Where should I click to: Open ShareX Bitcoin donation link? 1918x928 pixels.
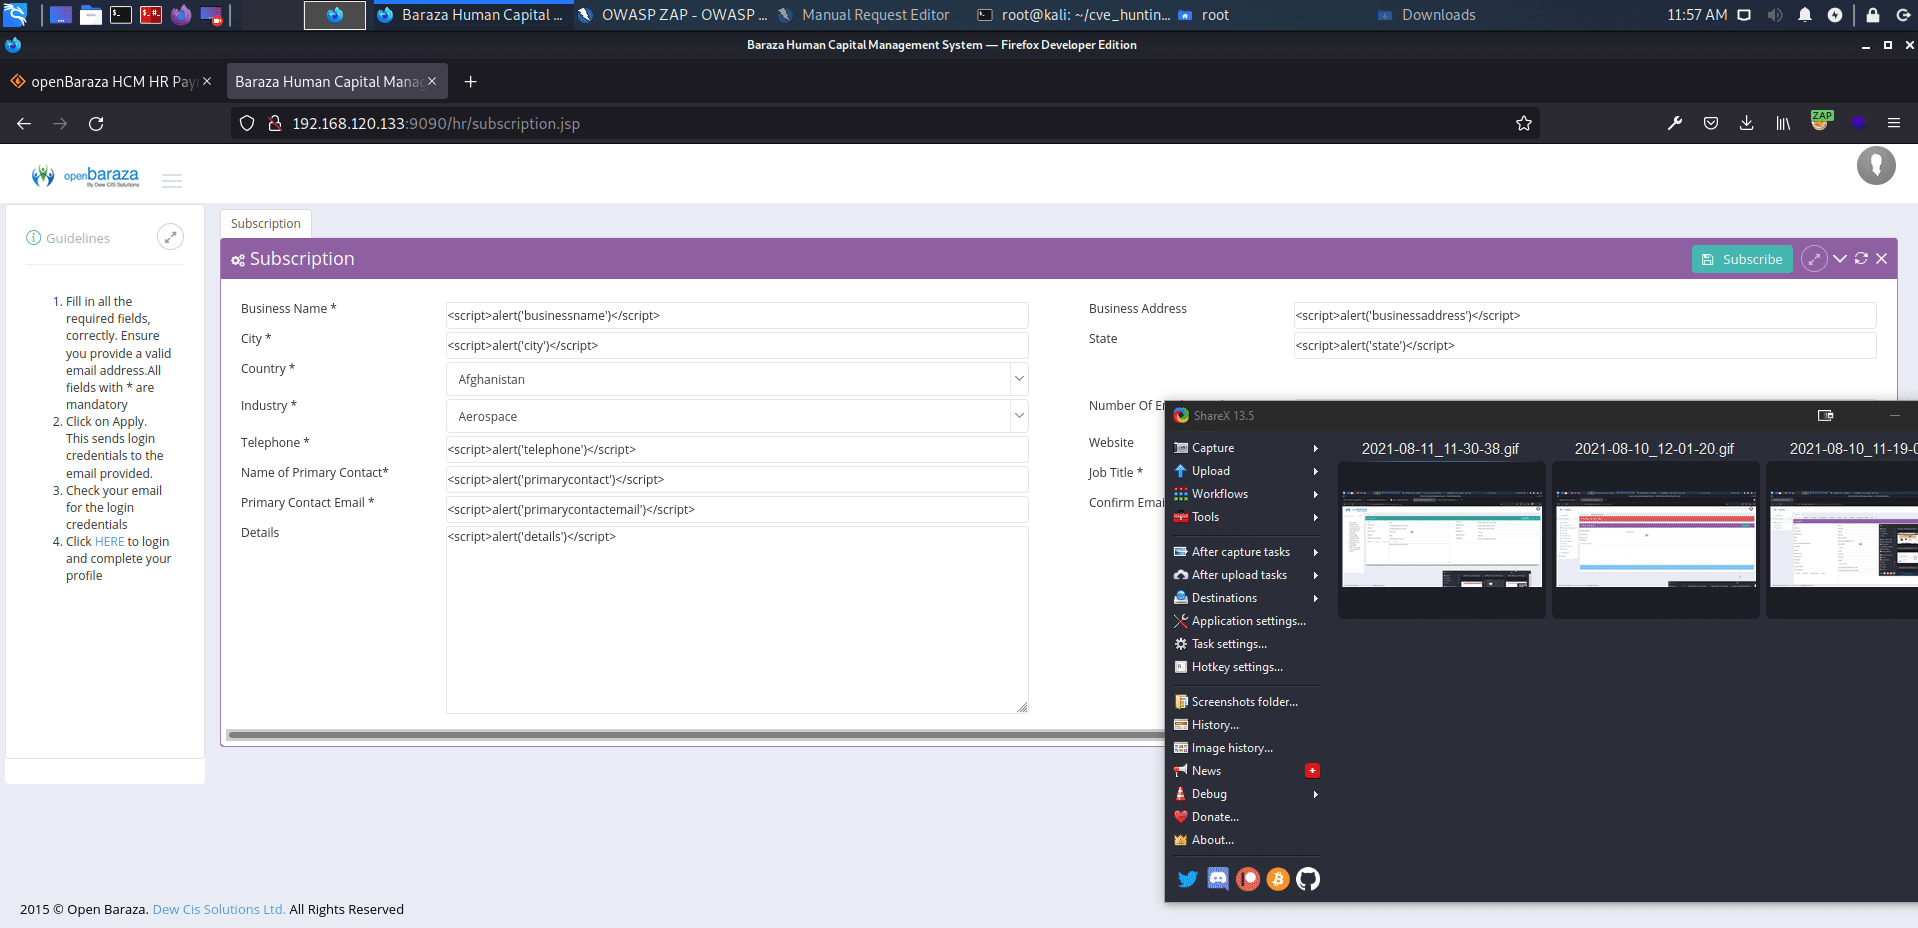(x=1278, y=879)
